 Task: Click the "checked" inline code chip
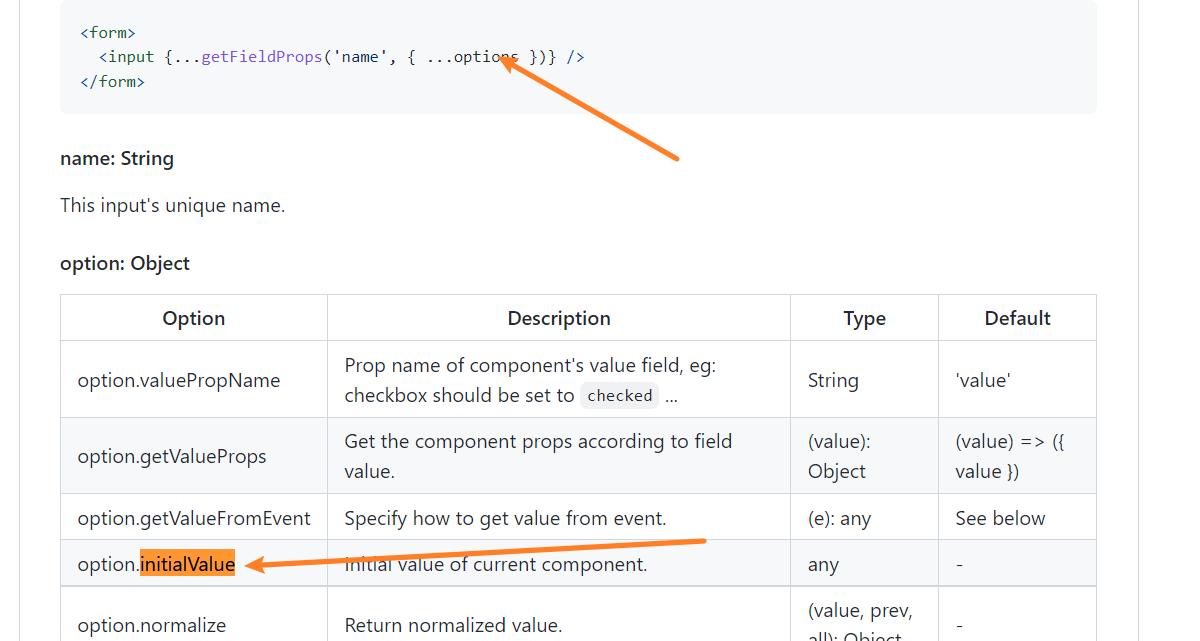pos(620,396)
